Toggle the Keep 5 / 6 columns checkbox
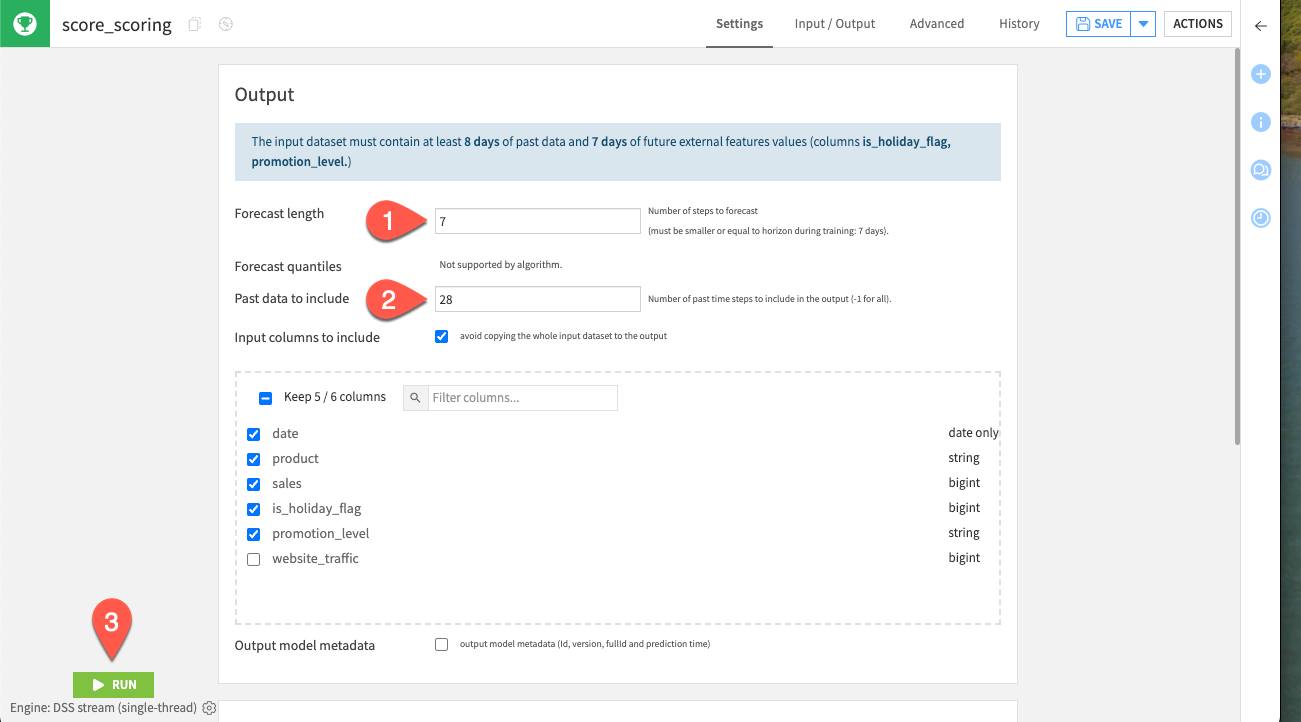Screen dimensions: 1301x722 [x=264, y=397]
